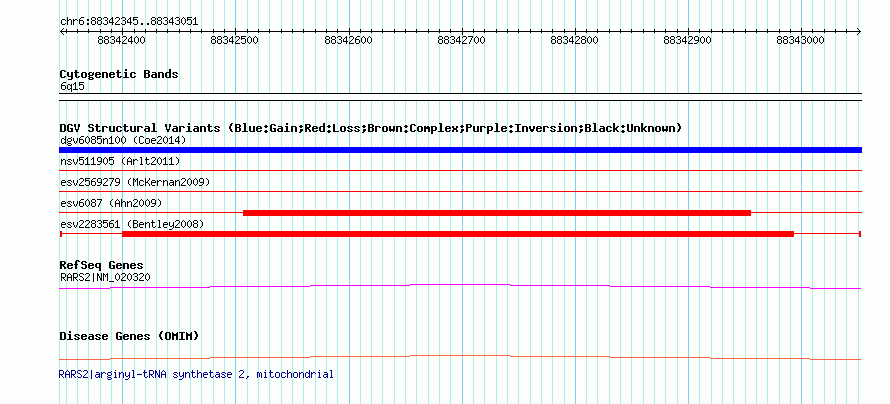Viewport: 890px width, 404px height.
Task: Select the RefSeq Genes track title
Action: pyautogui.click(x=102, y=266)
